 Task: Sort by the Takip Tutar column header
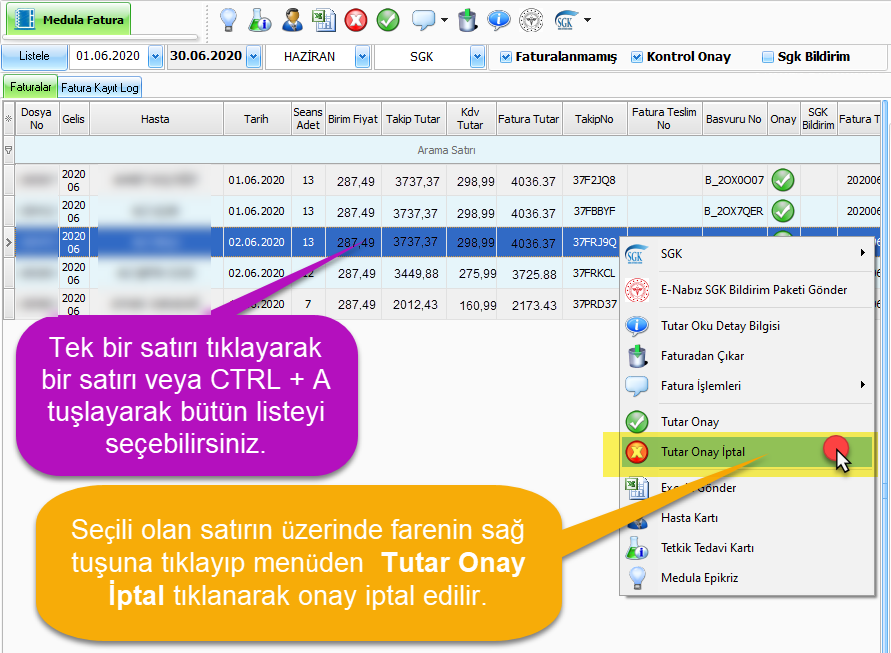[413, 119]
